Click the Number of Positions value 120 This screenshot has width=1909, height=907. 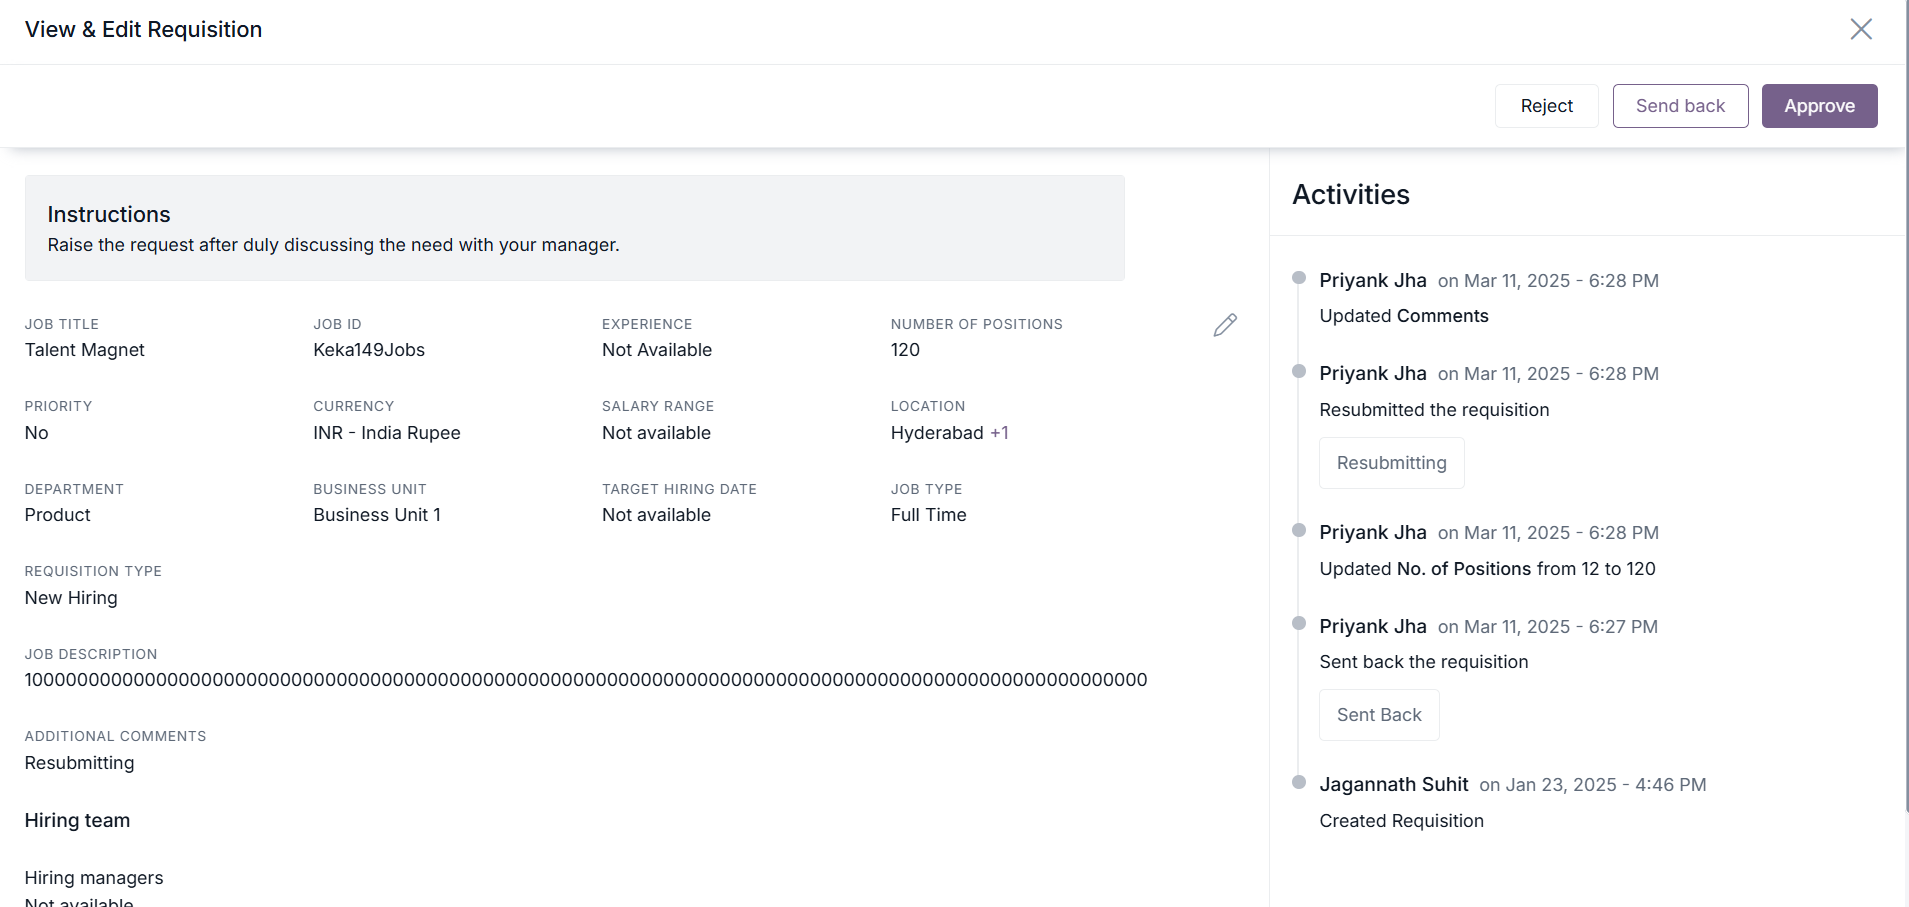pos(905,350)
